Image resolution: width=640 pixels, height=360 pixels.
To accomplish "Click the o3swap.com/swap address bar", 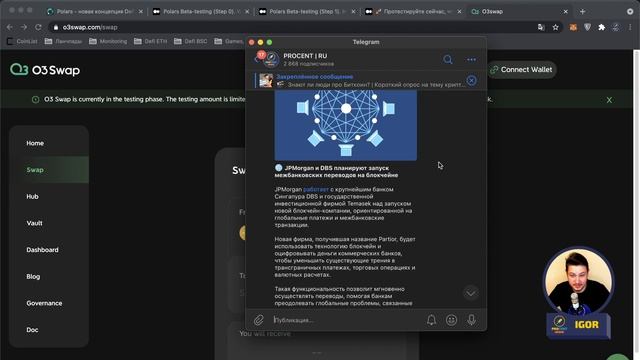I will click(294, 27).
